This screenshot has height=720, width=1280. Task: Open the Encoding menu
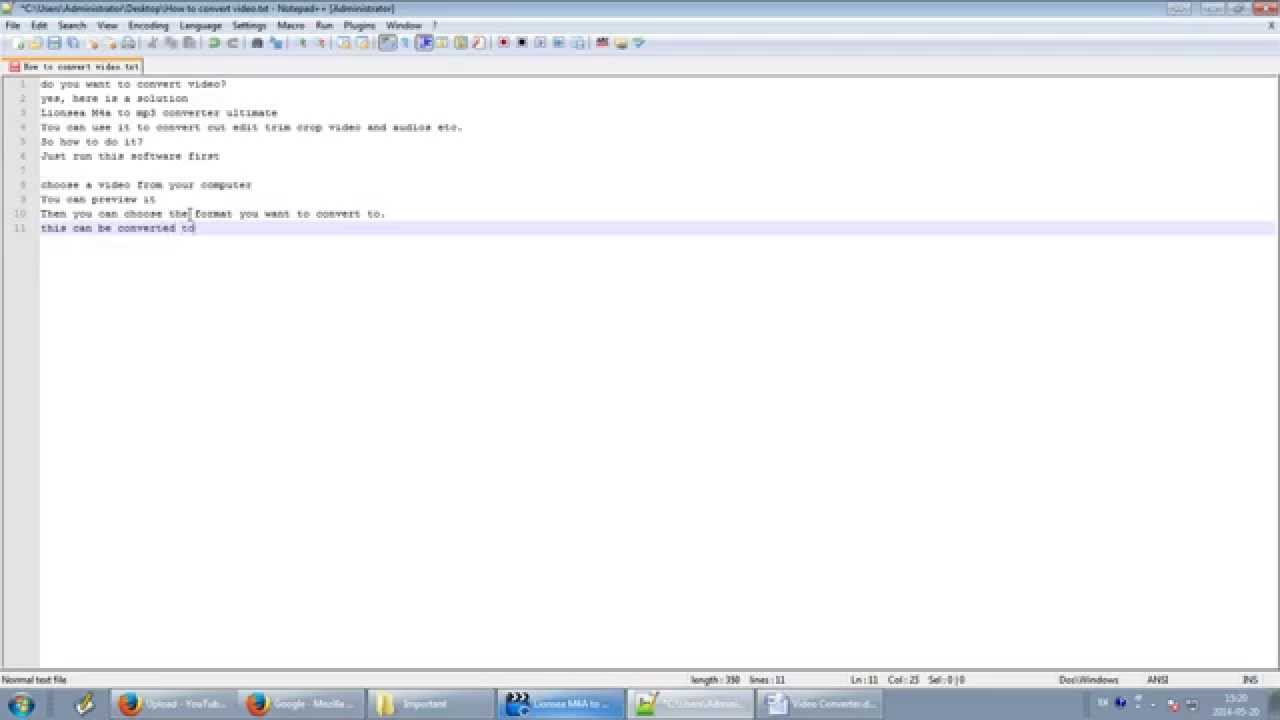(x=149, y=25)
